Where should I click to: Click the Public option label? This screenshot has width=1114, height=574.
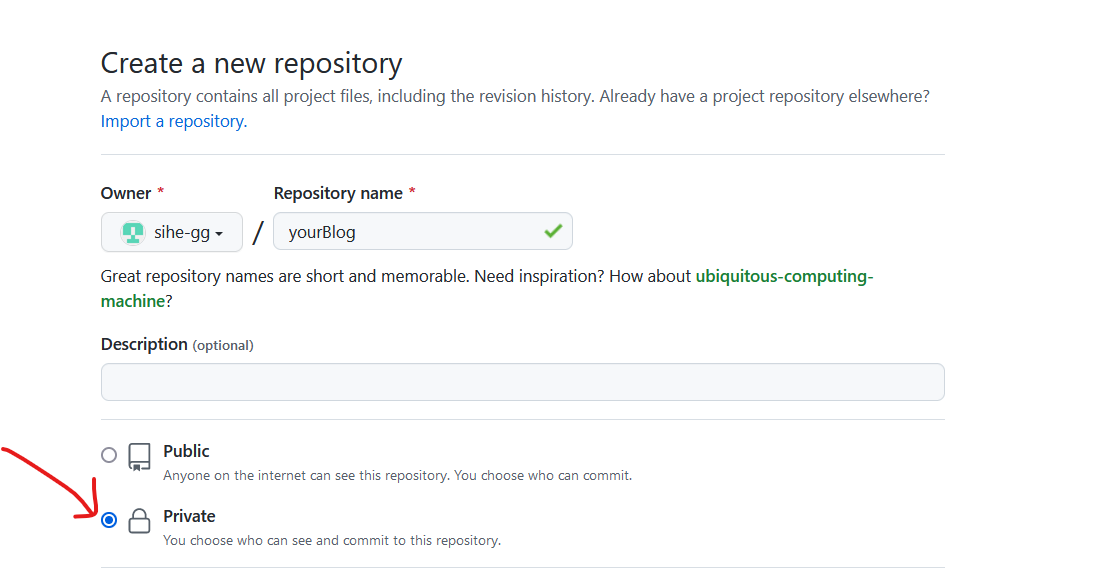186,451
